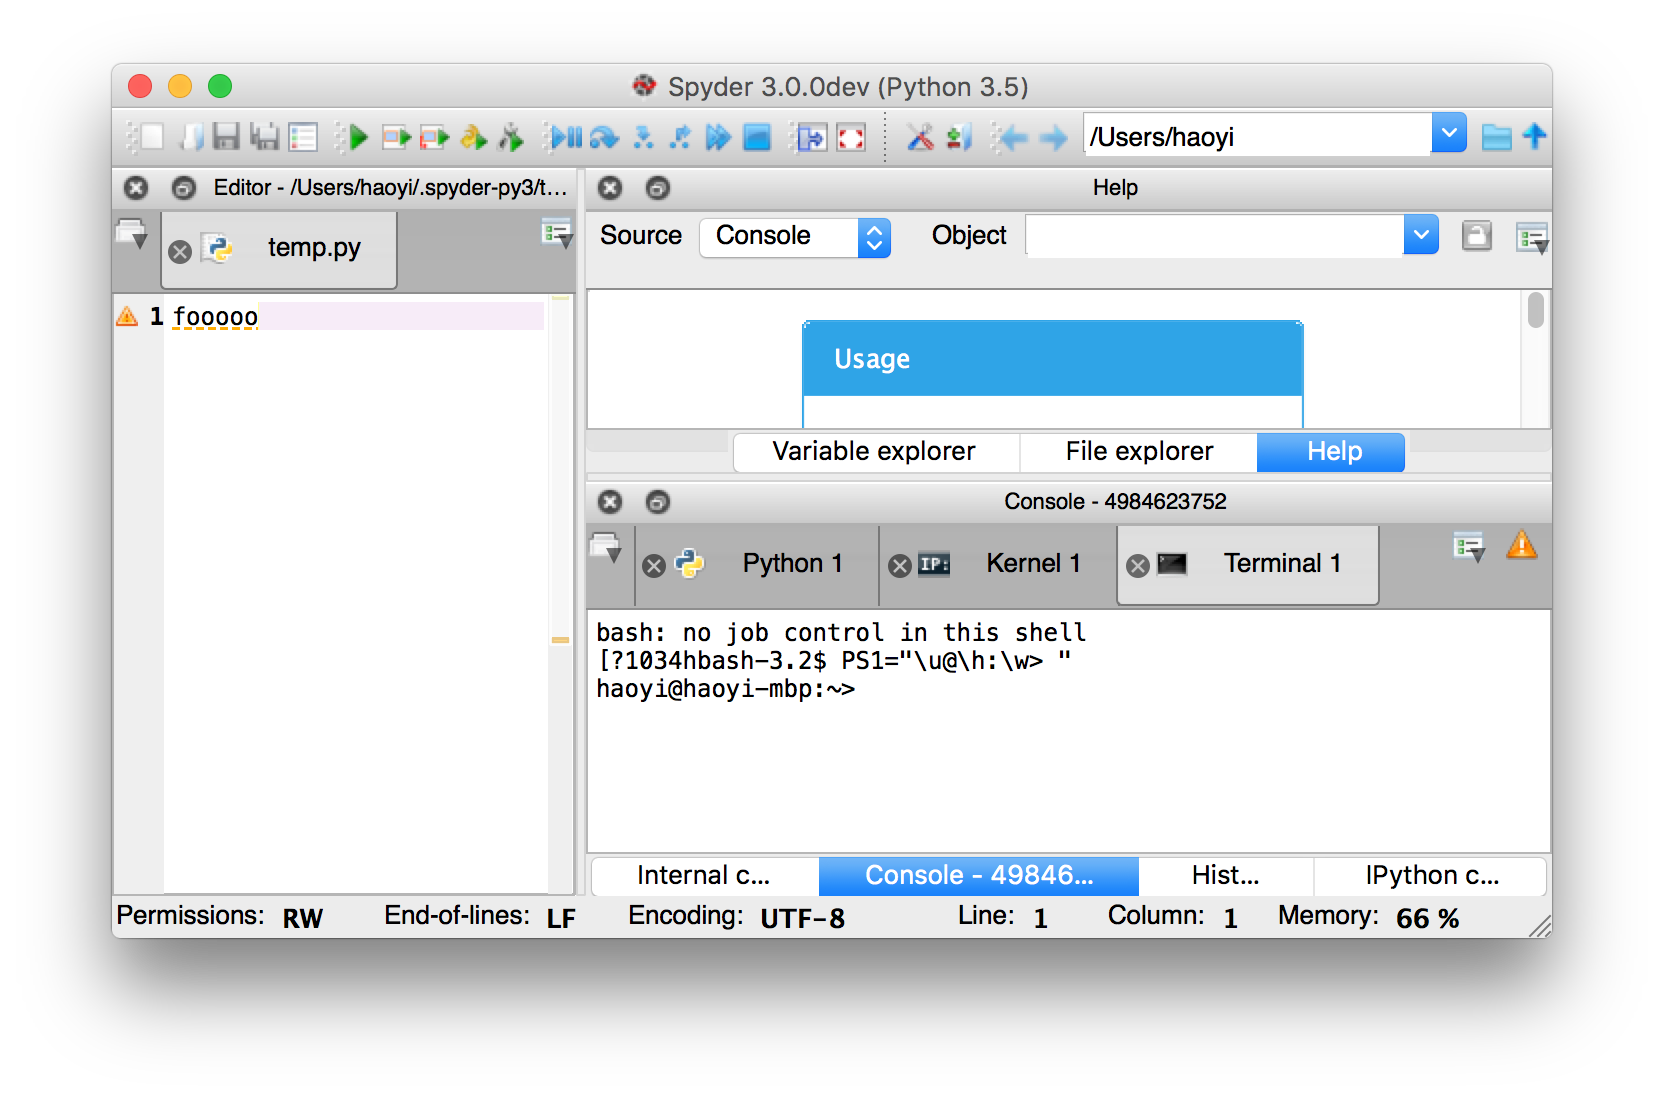This screenshot has width=1664, height=1098.
Task: Close the temp.py tab
Action: click(x=180, y=252)
